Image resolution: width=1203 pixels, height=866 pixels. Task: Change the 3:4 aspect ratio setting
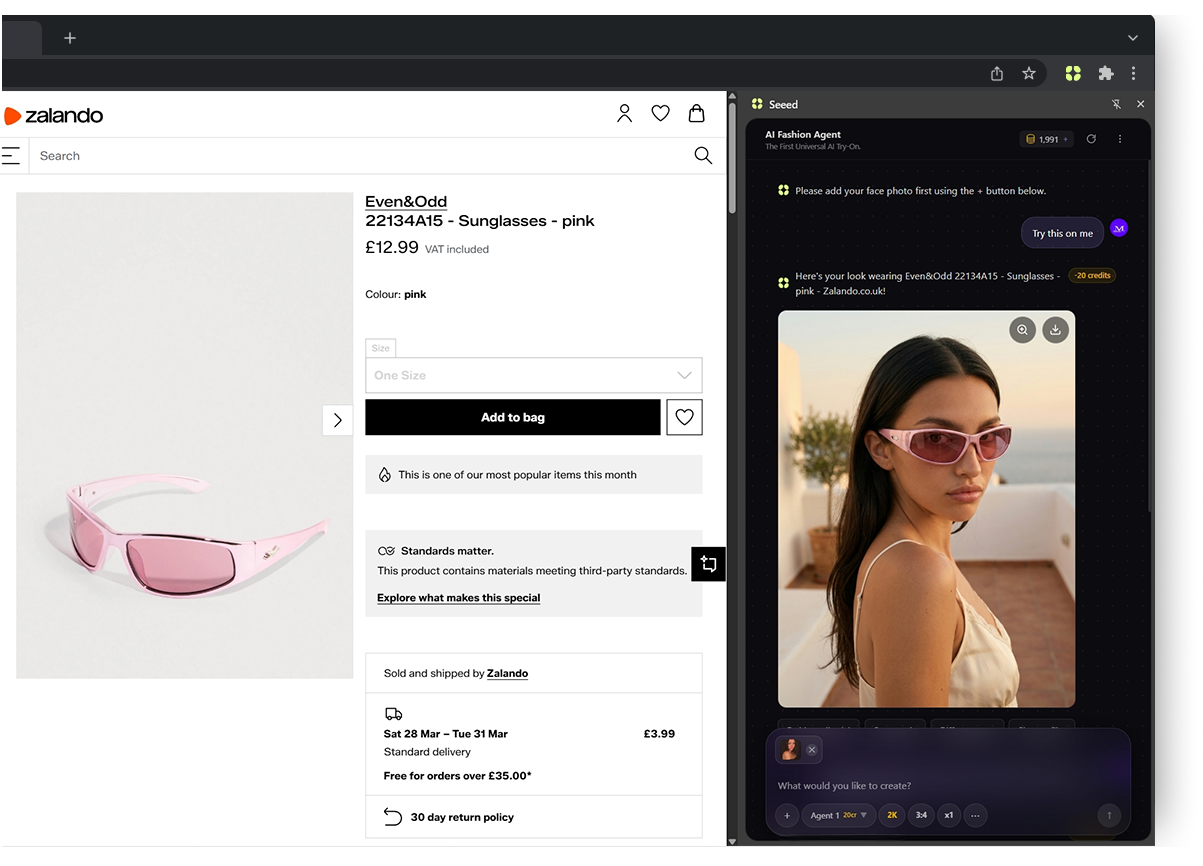click(921, 815)
